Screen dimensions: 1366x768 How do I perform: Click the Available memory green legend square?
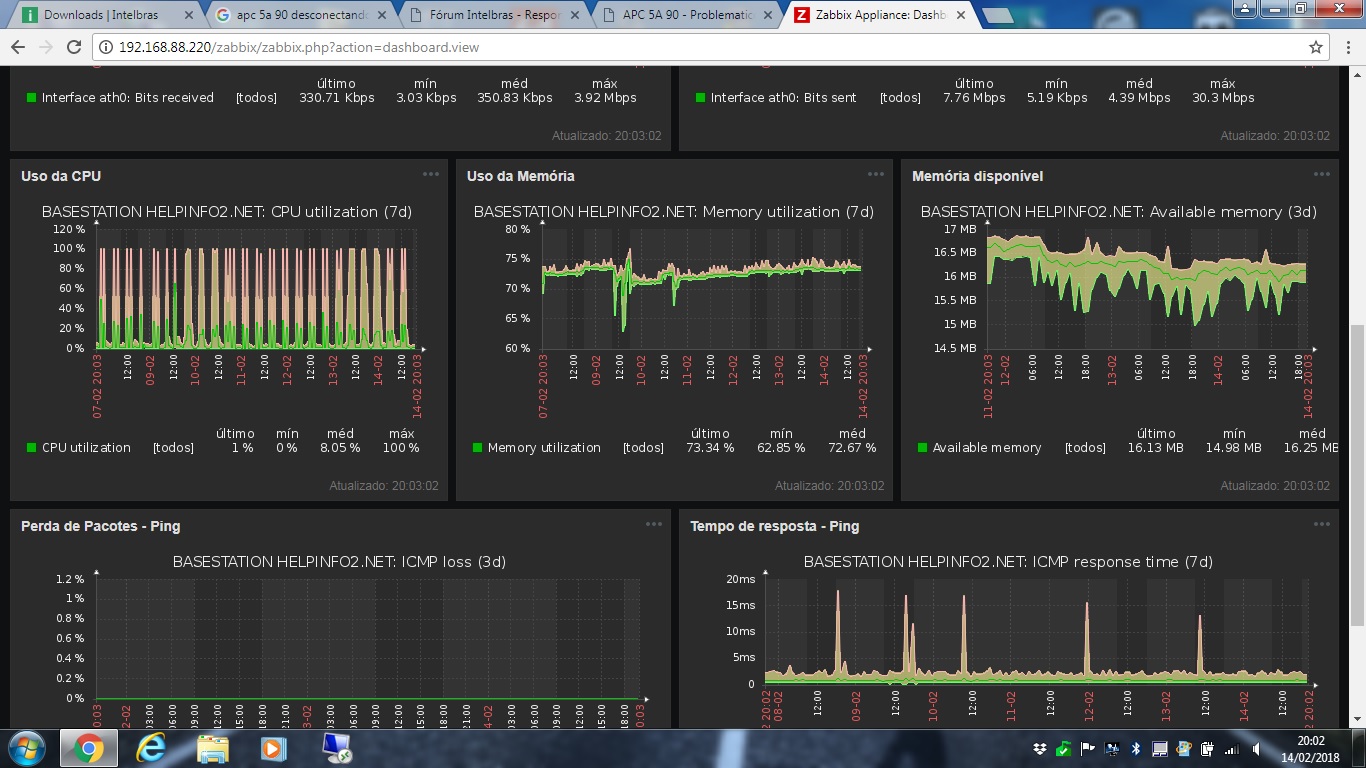922,448
